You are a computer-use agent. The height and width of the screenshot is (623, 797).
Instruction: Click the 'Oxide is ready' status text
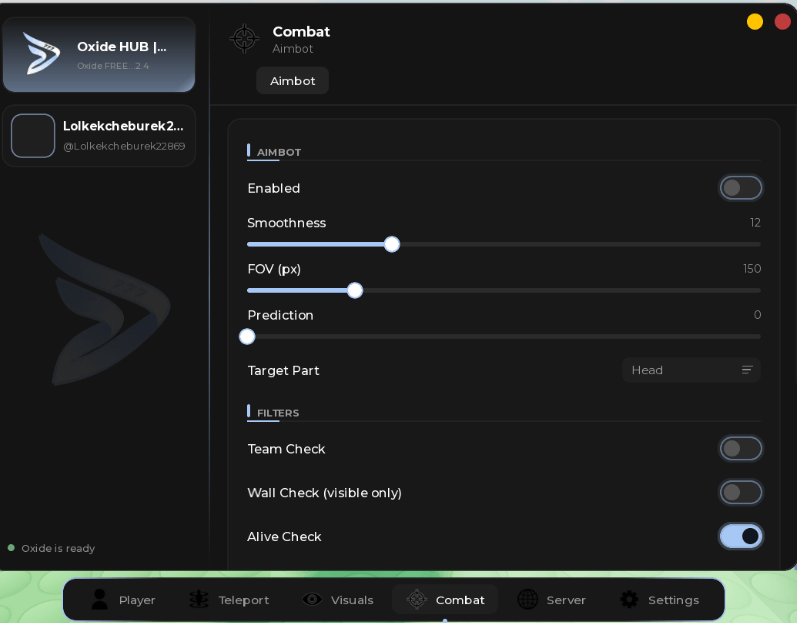(58, 548)
